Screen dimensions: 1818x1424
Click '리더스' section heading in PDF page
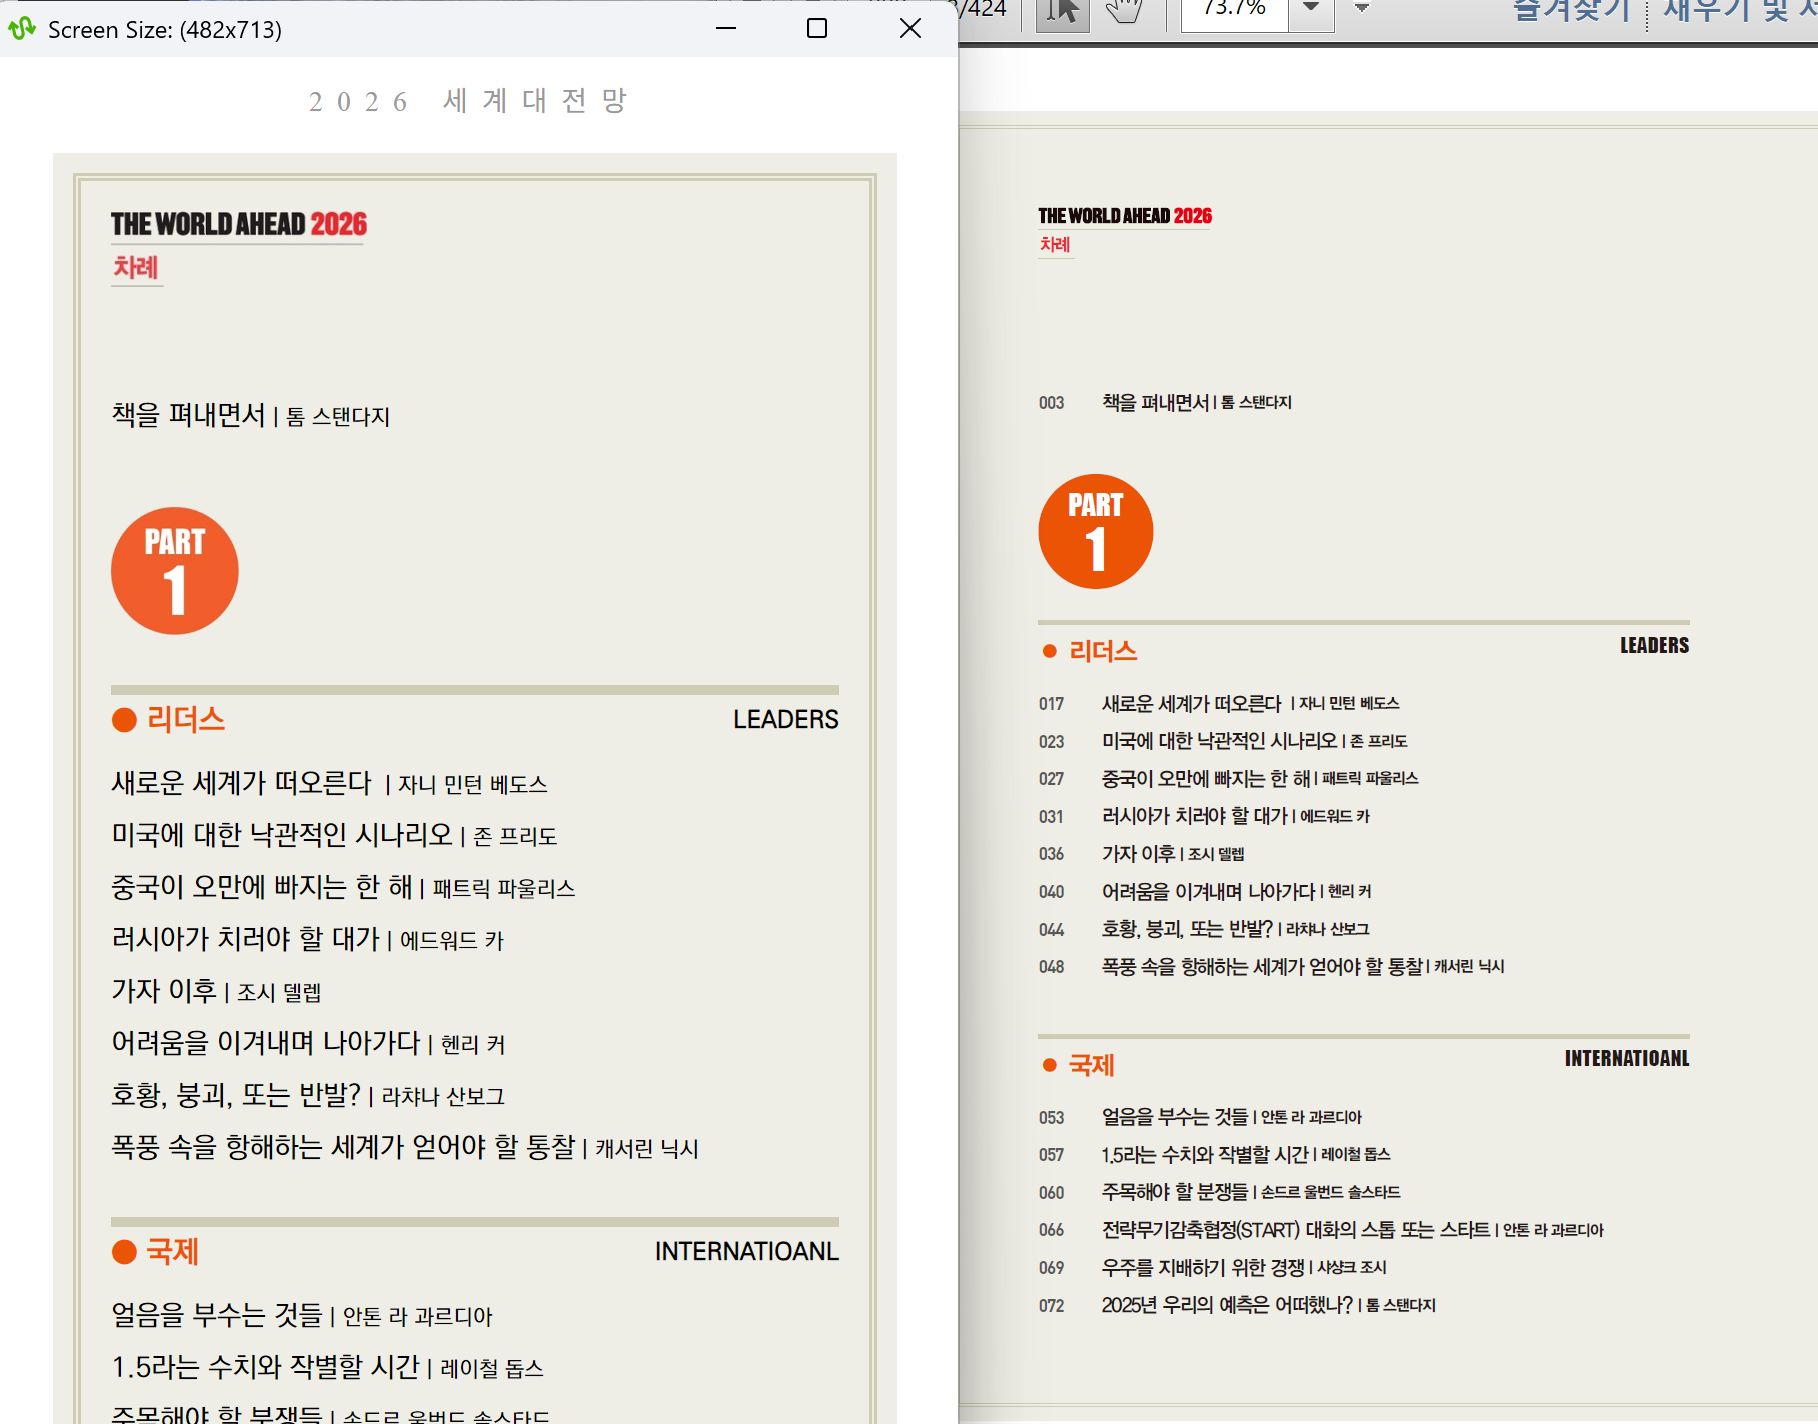(1103, 651)
